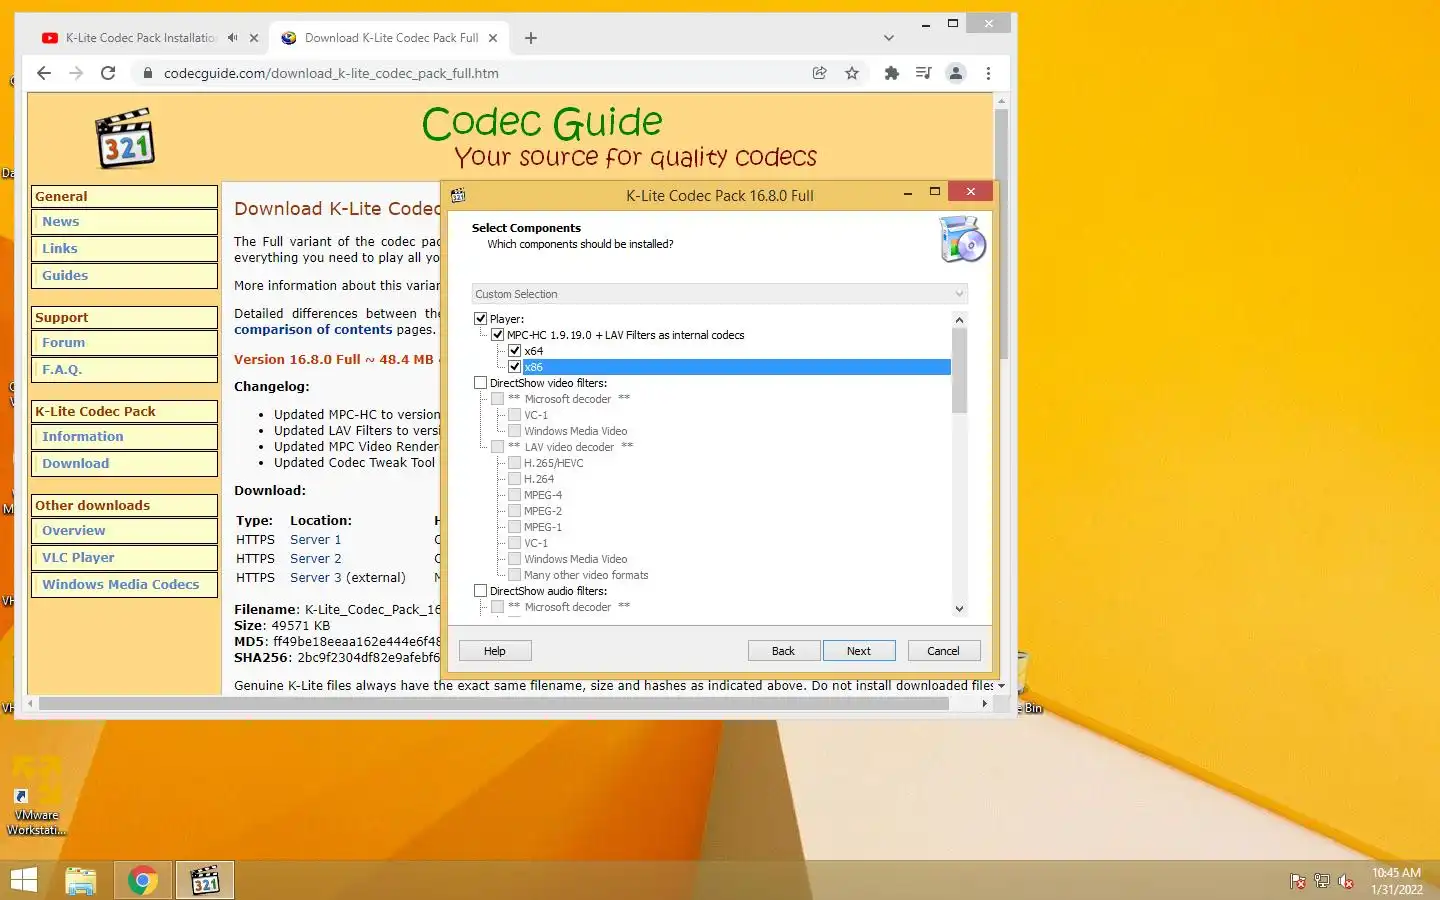Open Chrome tab search chevron
The height and width of the screenshot is (900, 1440).
tap(889, 38)
